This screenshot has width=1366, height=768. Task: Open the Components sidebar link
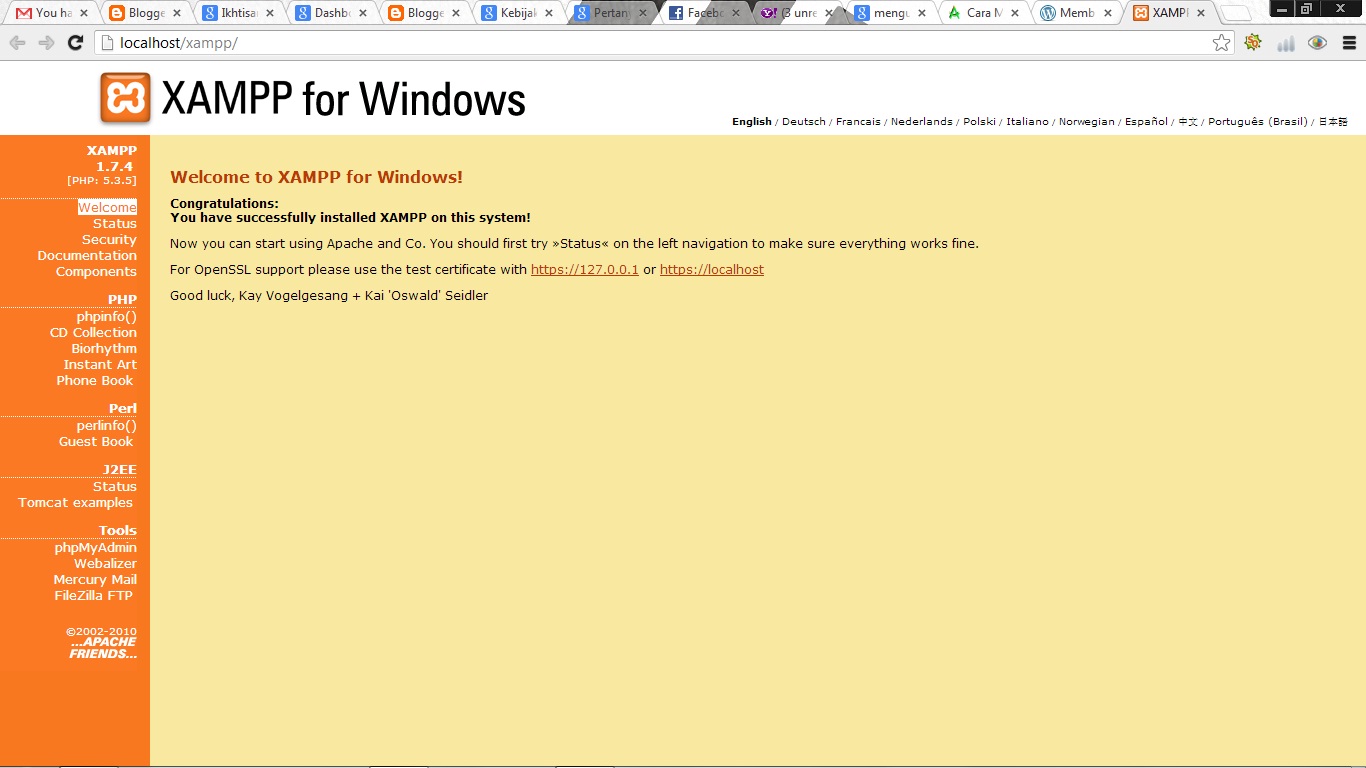click(x=96, y=271)
